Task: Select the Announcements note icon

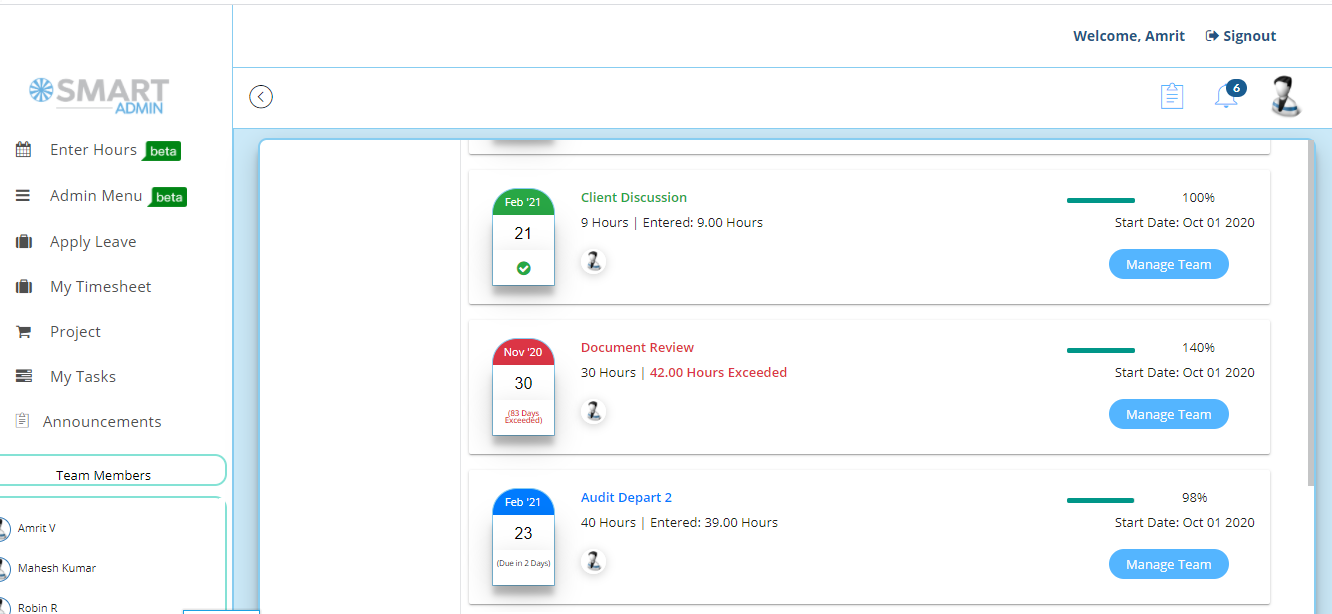Action: click(x=22, y=420)
